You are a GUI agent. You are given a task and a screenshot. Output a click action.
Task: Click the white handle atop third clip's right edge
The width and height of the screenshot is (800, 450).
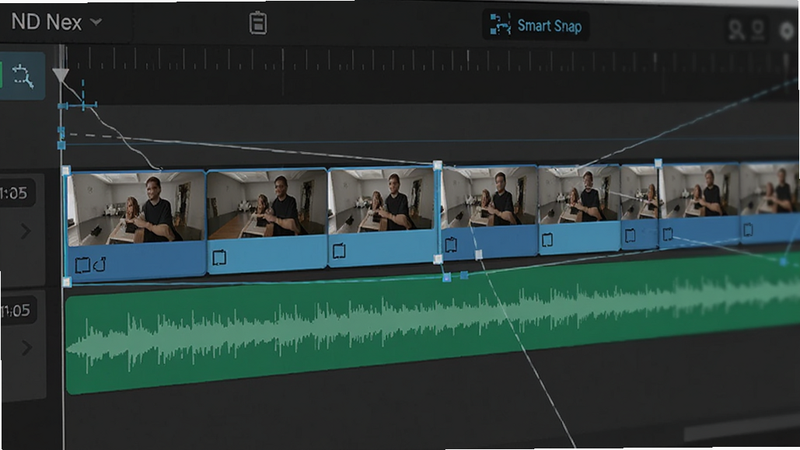pyautogui.click(x=437, y=165)
